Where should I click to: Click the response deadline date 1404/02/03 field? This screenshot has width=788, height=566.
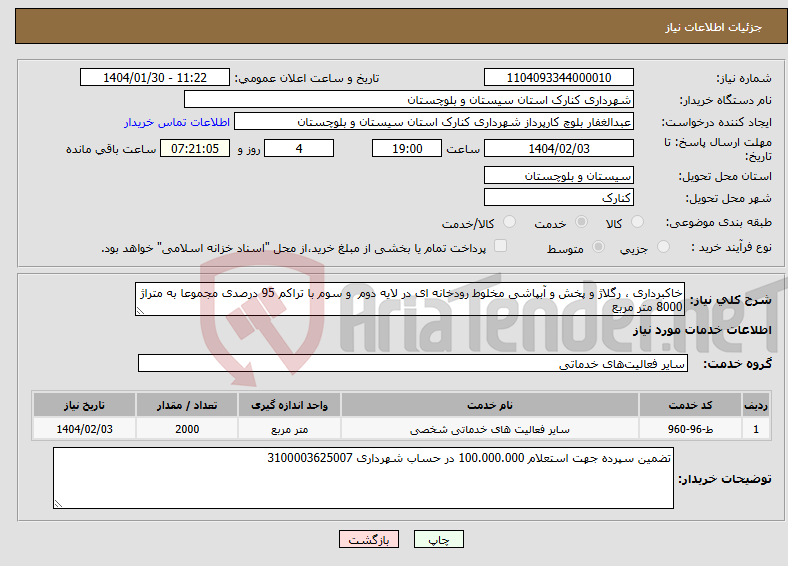tap(558, 148)
